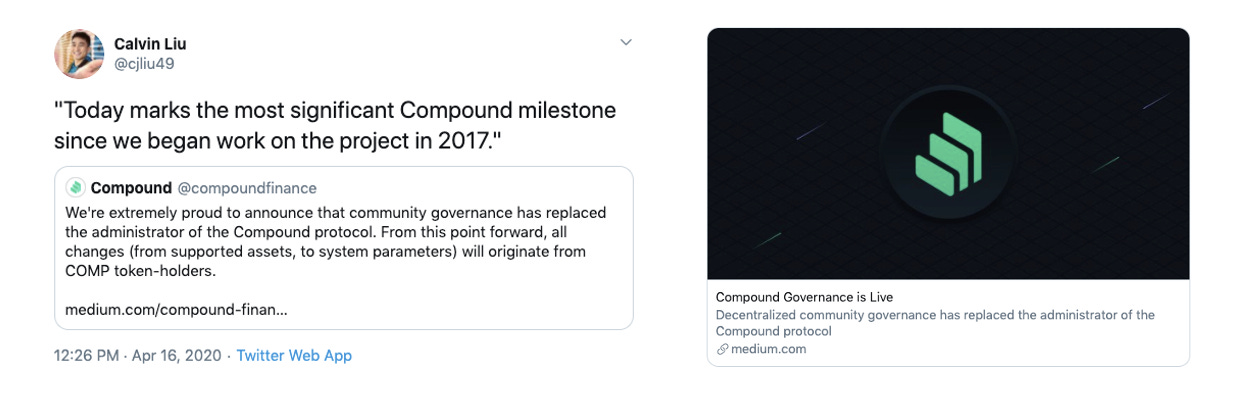
Task: Follow the medium.com/compound-finan… link
Action: pos(176,310)
